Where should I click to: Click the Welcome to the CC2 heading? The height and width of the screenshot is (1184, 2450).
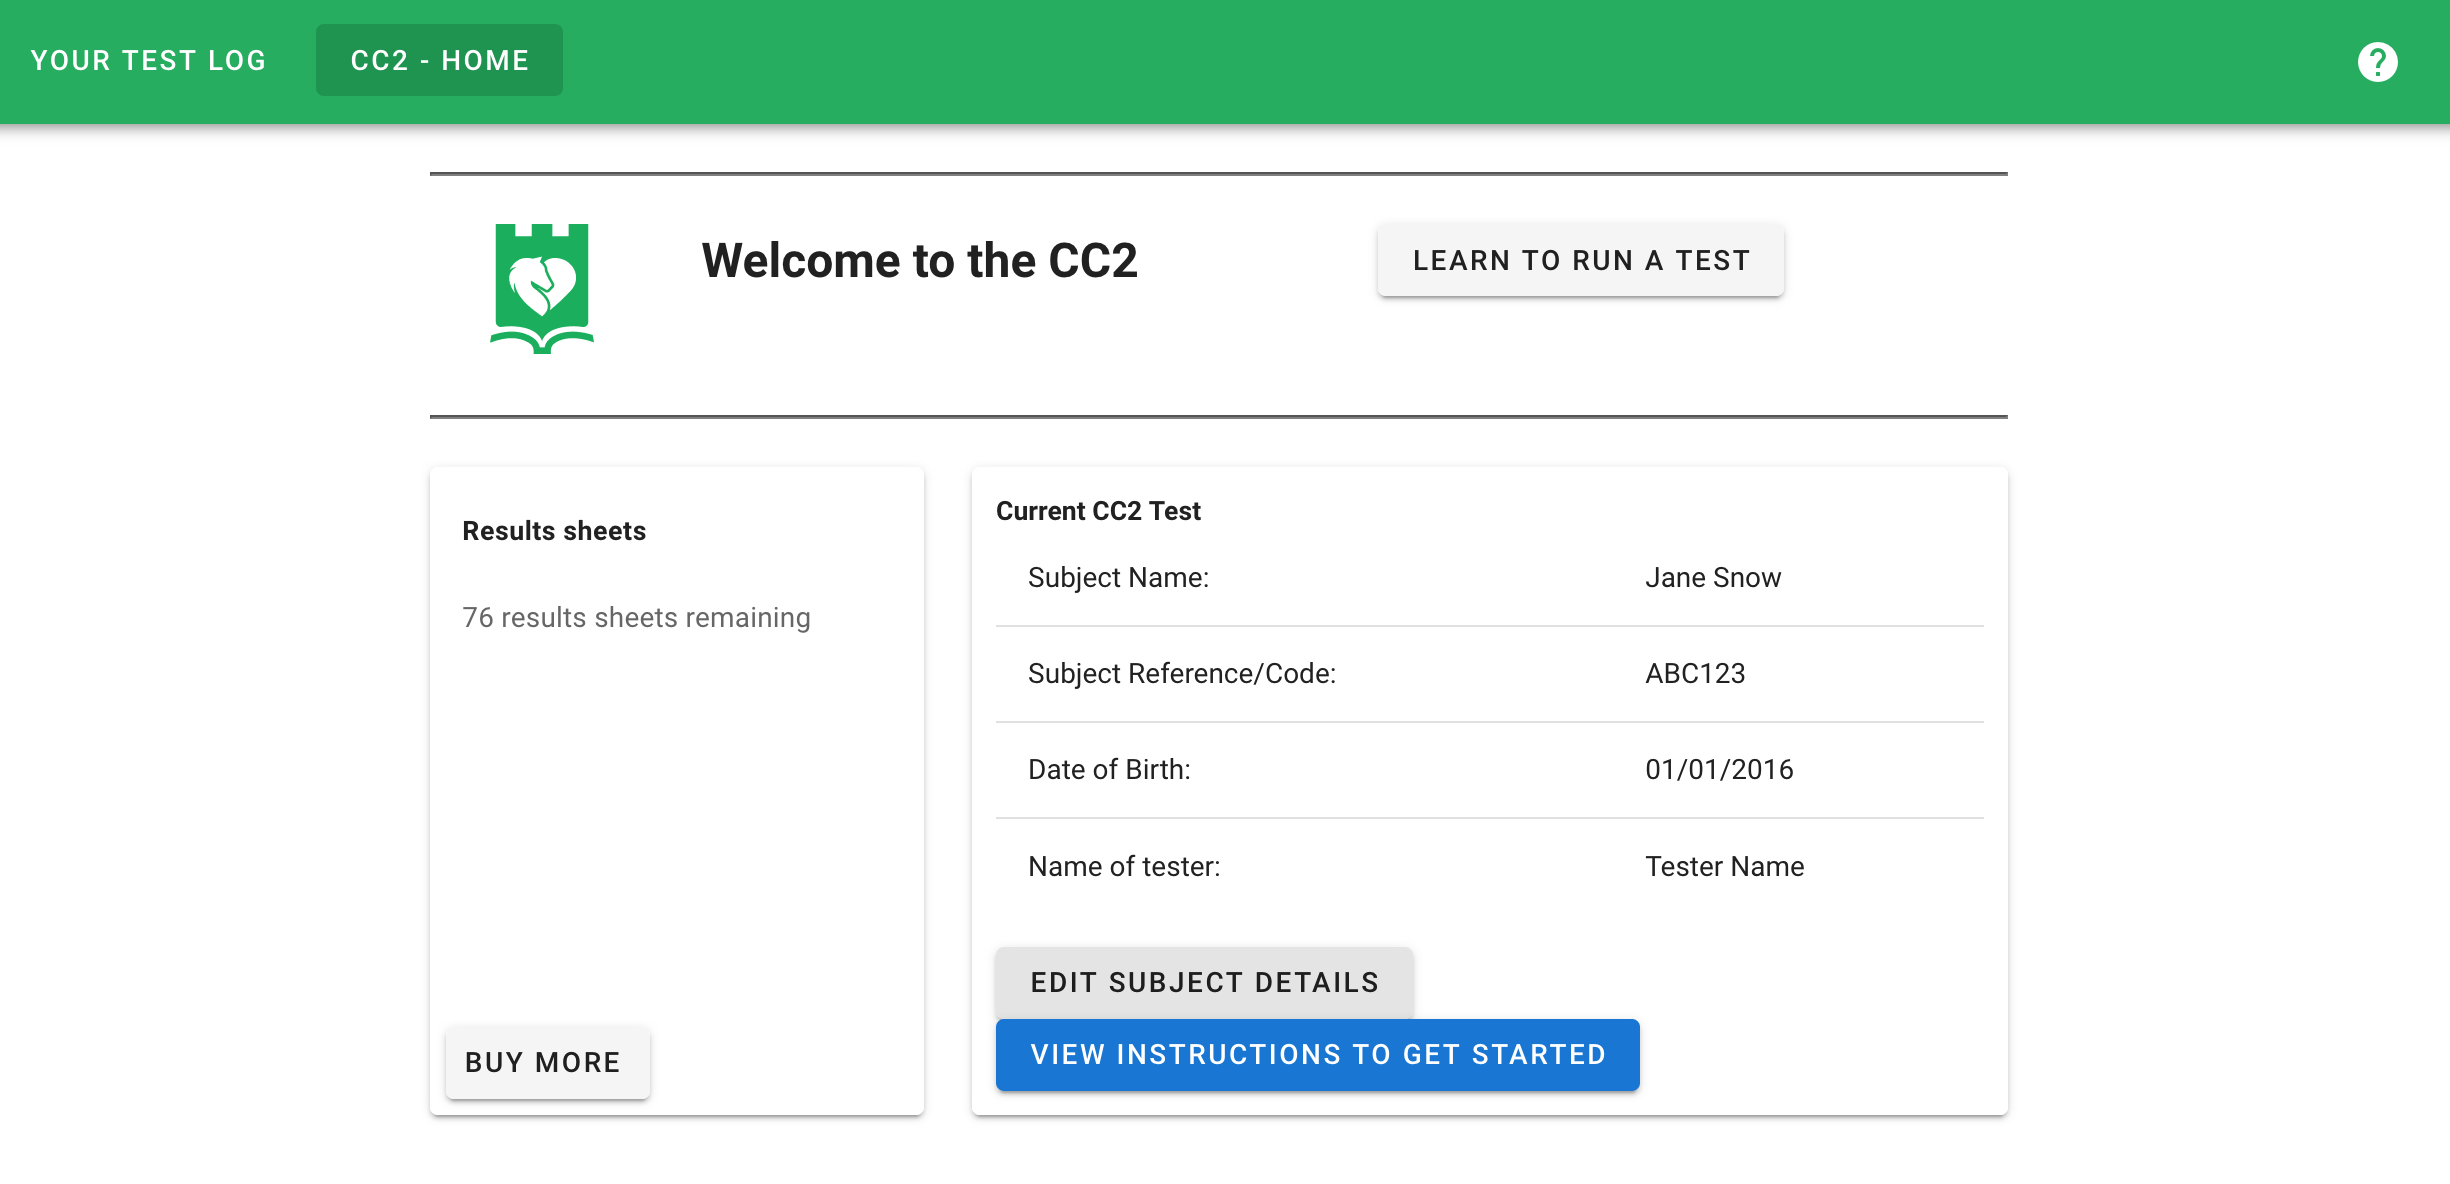point(919,261)
